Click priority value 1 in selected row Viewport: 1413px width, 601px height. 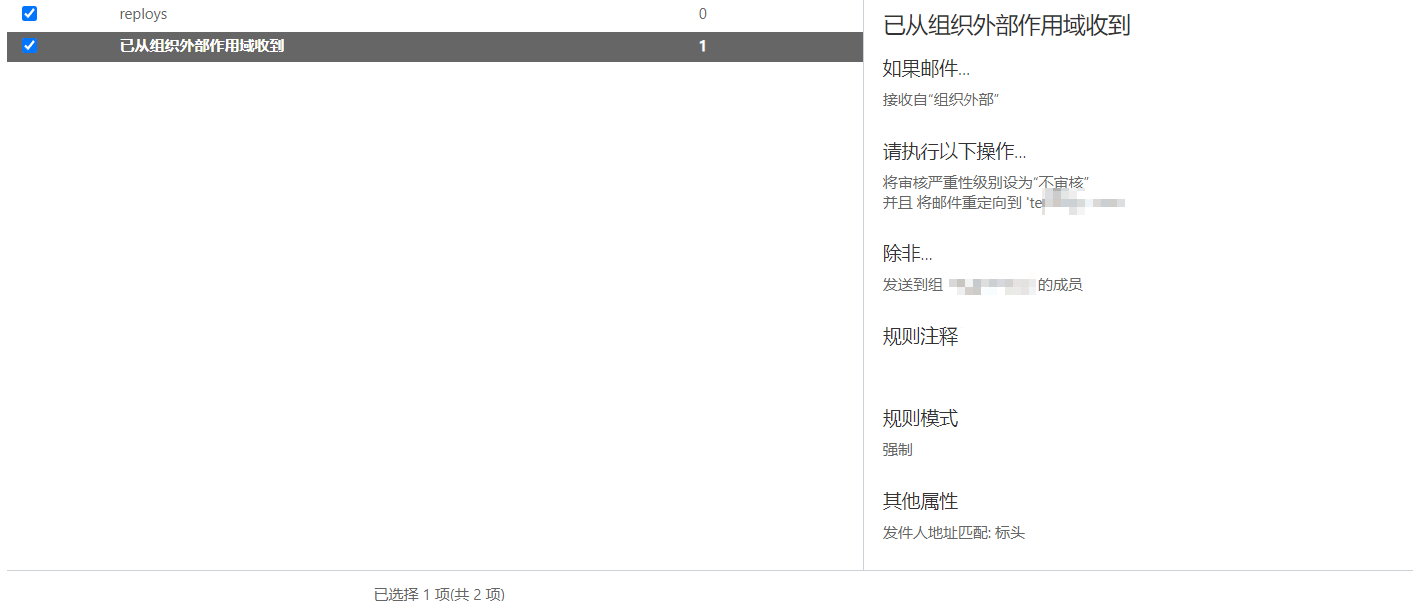point(702,46)
